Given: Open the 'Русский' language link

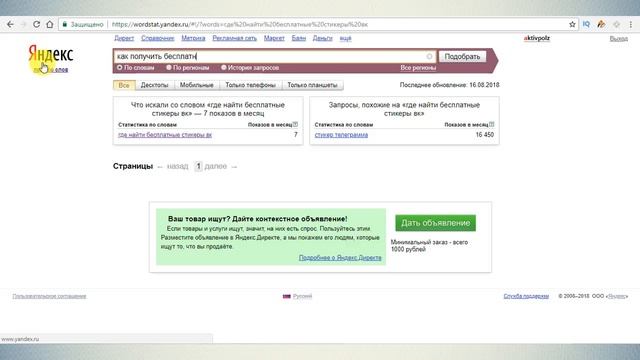Looking at the screenshot, I should [x=302, y=296].
